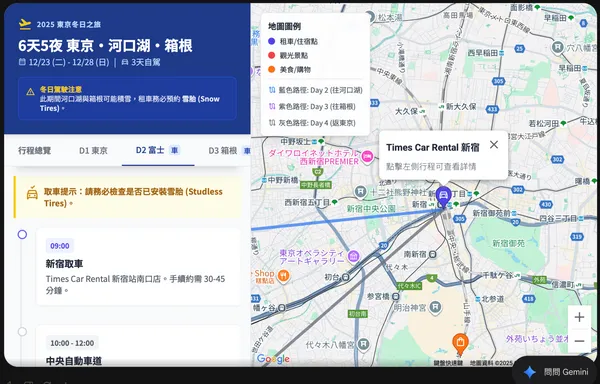Screen dimensions: 600x384
Task: Click the 2025 東京冬日之旅 header label
Action: coord(69,24)
